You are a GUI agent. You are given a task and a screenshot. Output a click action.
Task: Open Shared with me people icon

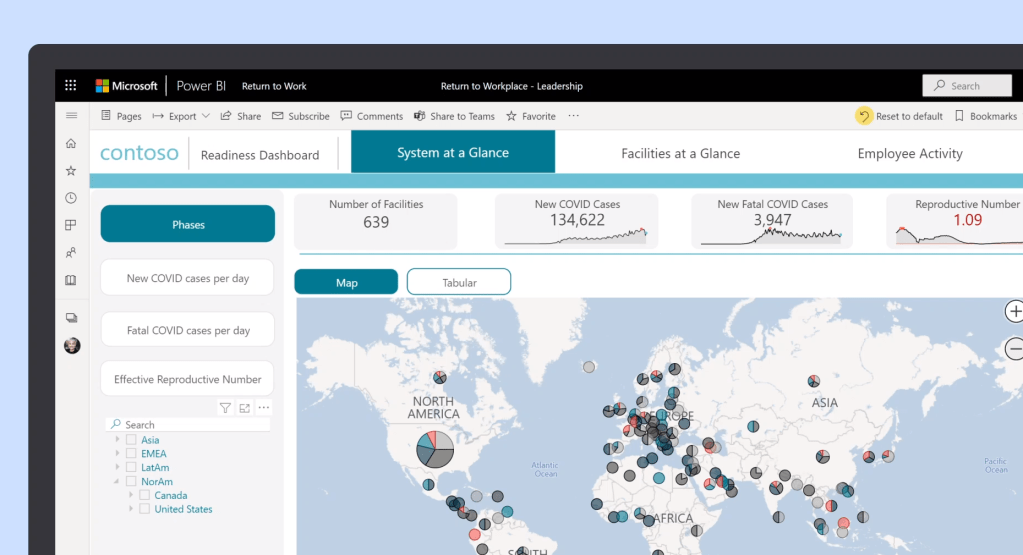pos(71,253)
